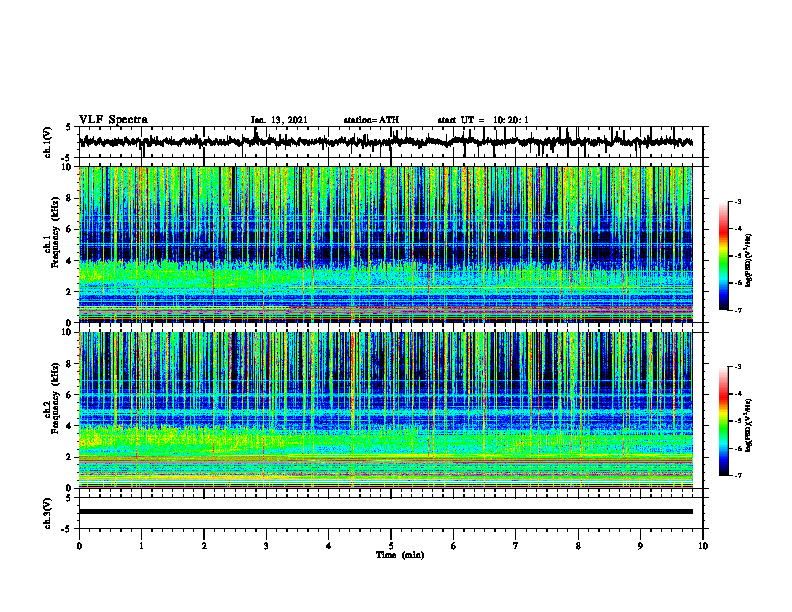Click the ch.2 "Frequency (kHz)" axis label

click(x=55, y=398)
